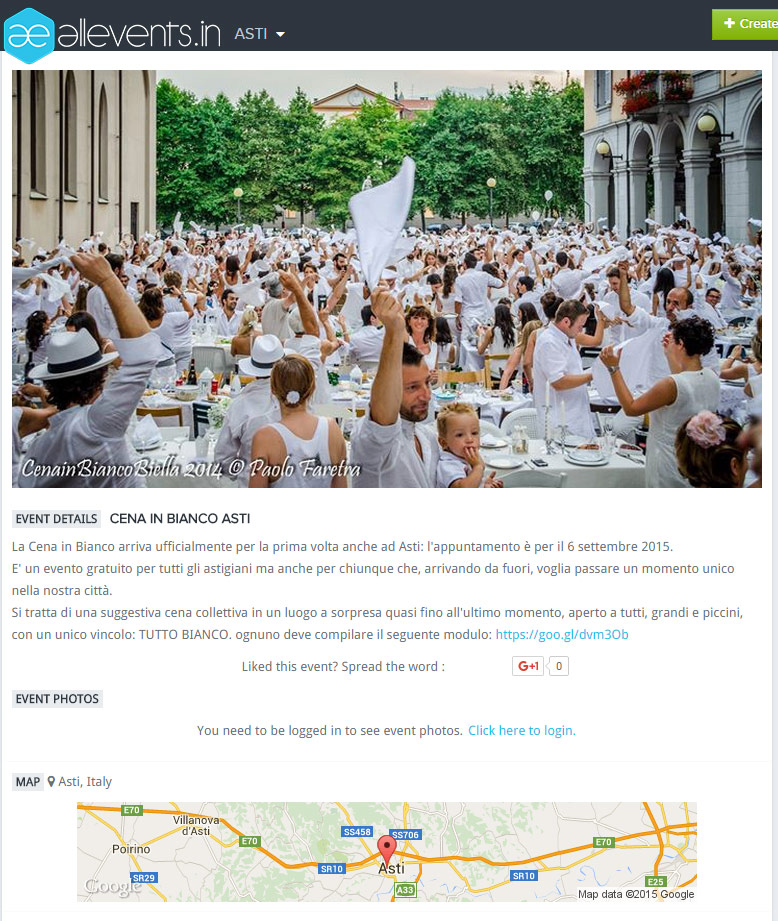Select the MAP section label

28,782
